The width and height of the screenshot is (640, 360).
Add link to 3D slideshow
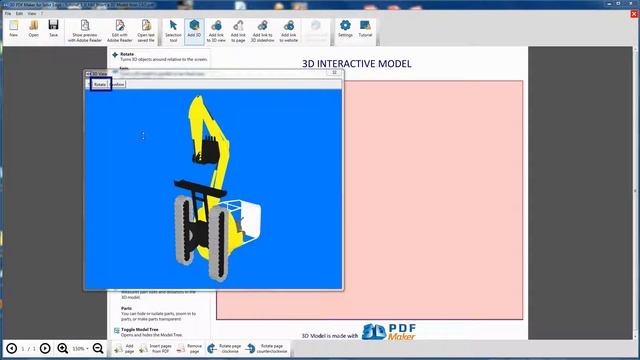point(262,31)
